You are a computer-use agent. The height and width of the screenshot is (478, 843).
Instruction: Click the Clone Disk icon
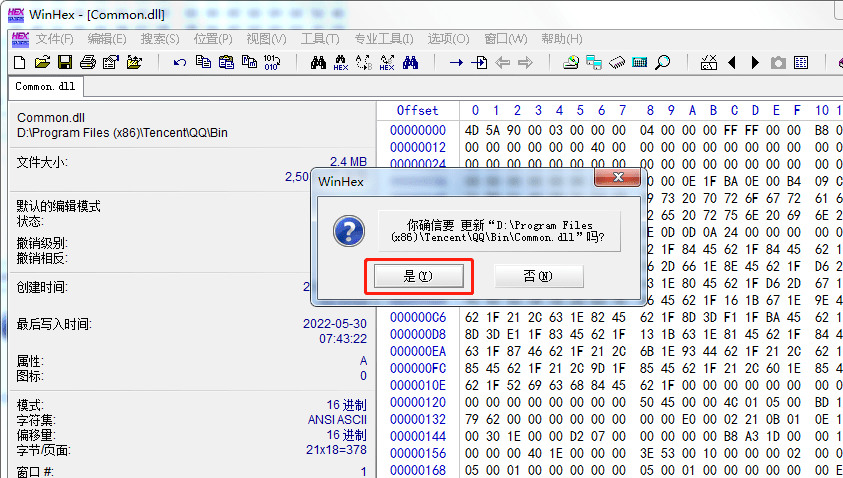tap(594, 63)
